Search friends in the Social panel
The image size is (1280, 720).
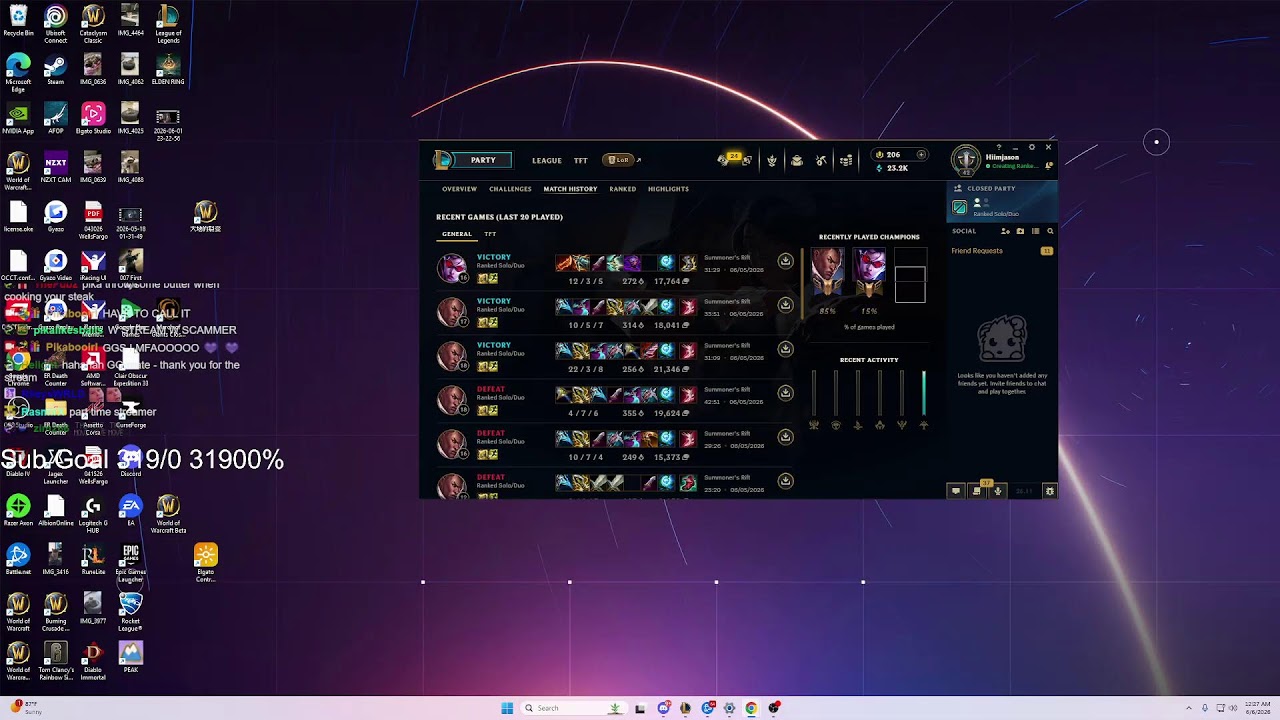click(1050, 231)
